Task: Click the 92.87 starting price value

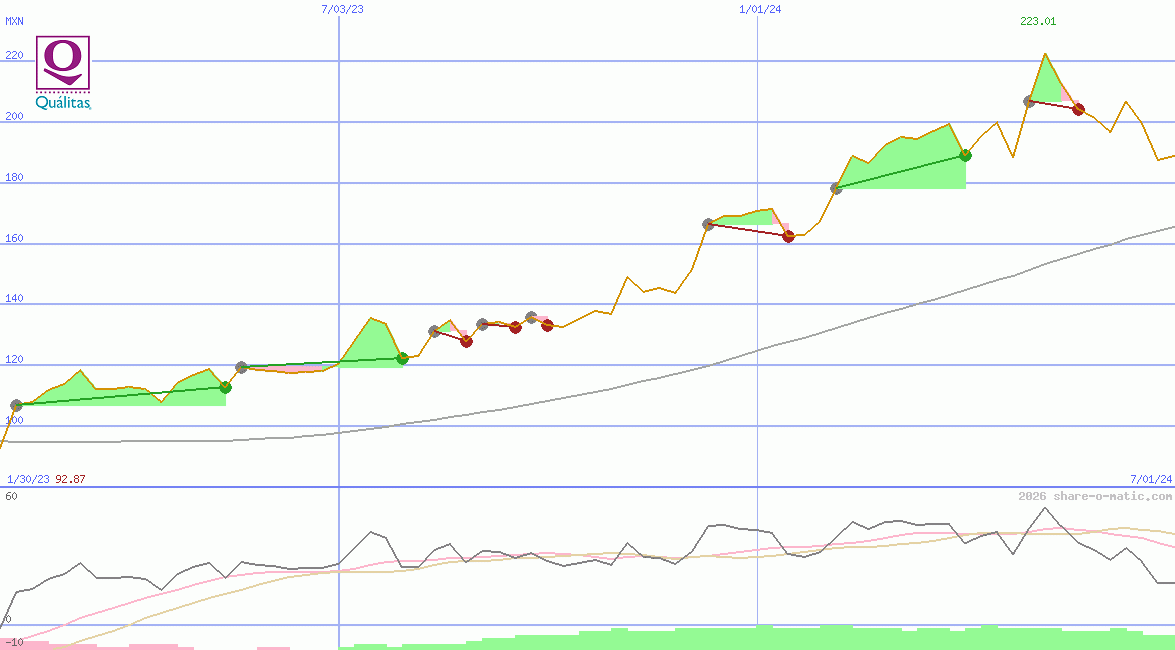Action: tap(70, 479)
